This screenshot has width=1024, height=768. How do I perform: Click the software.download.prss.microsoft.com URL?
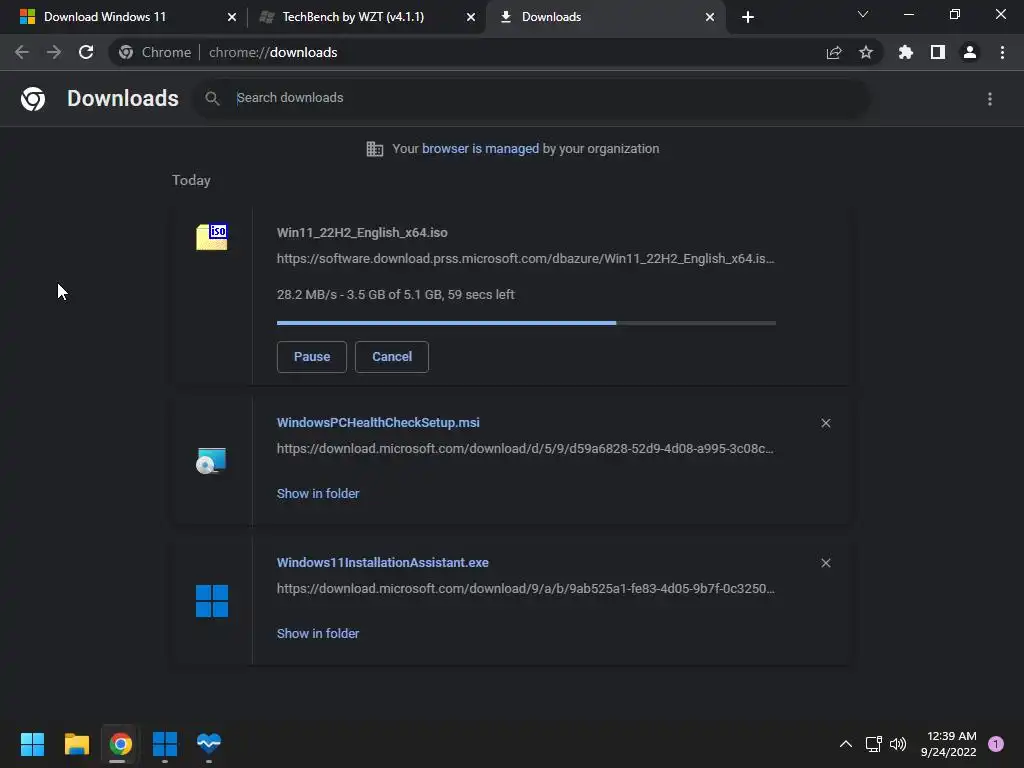(x=526, y=259)
